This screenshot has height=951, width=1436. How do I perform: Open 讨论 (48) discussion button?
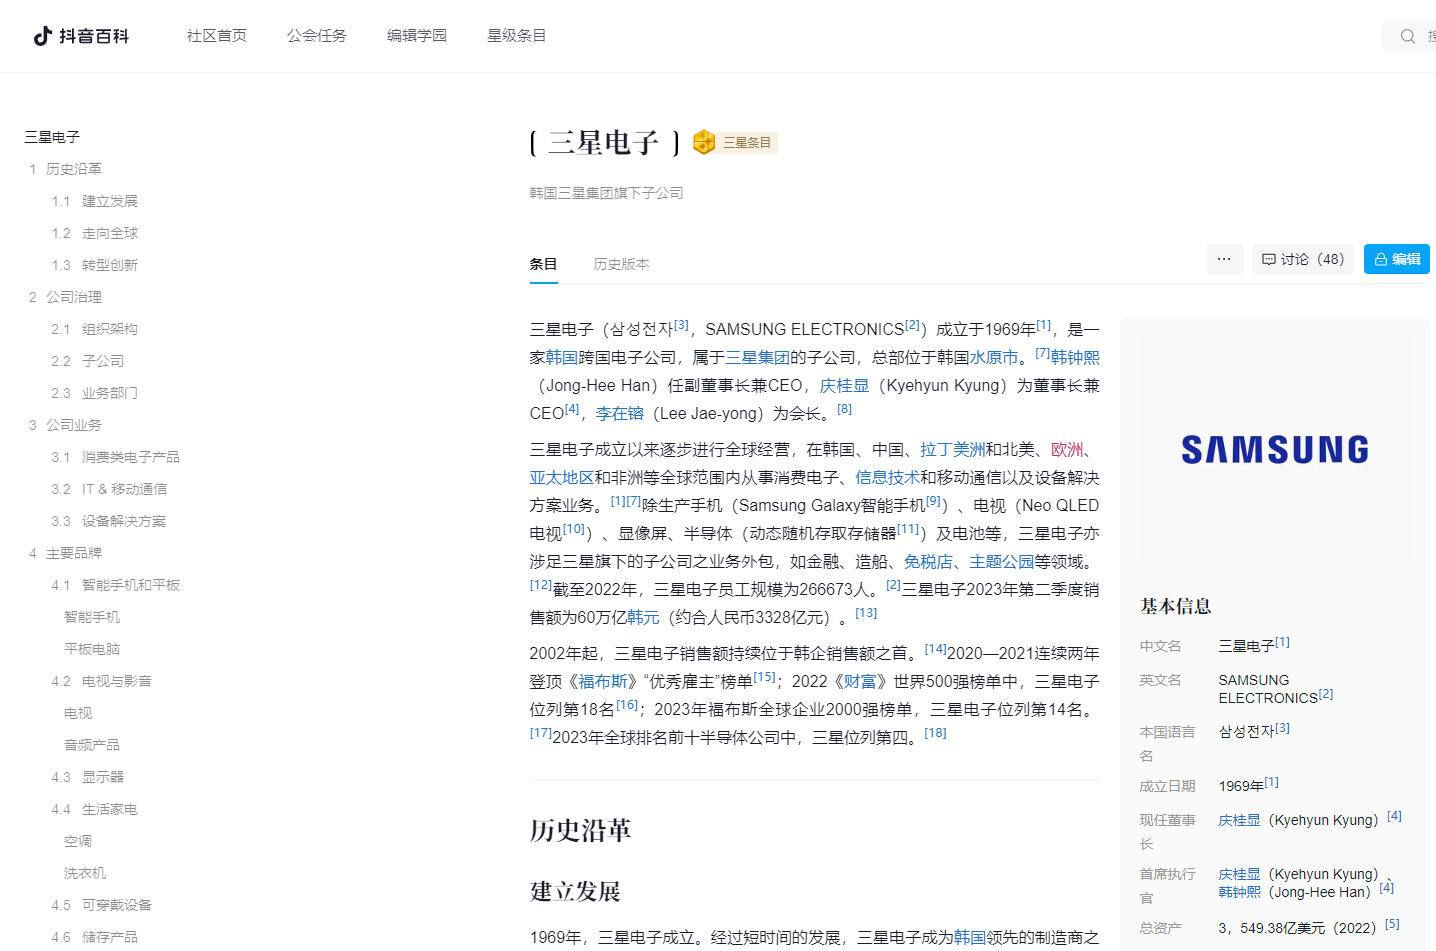(1303, 259)
